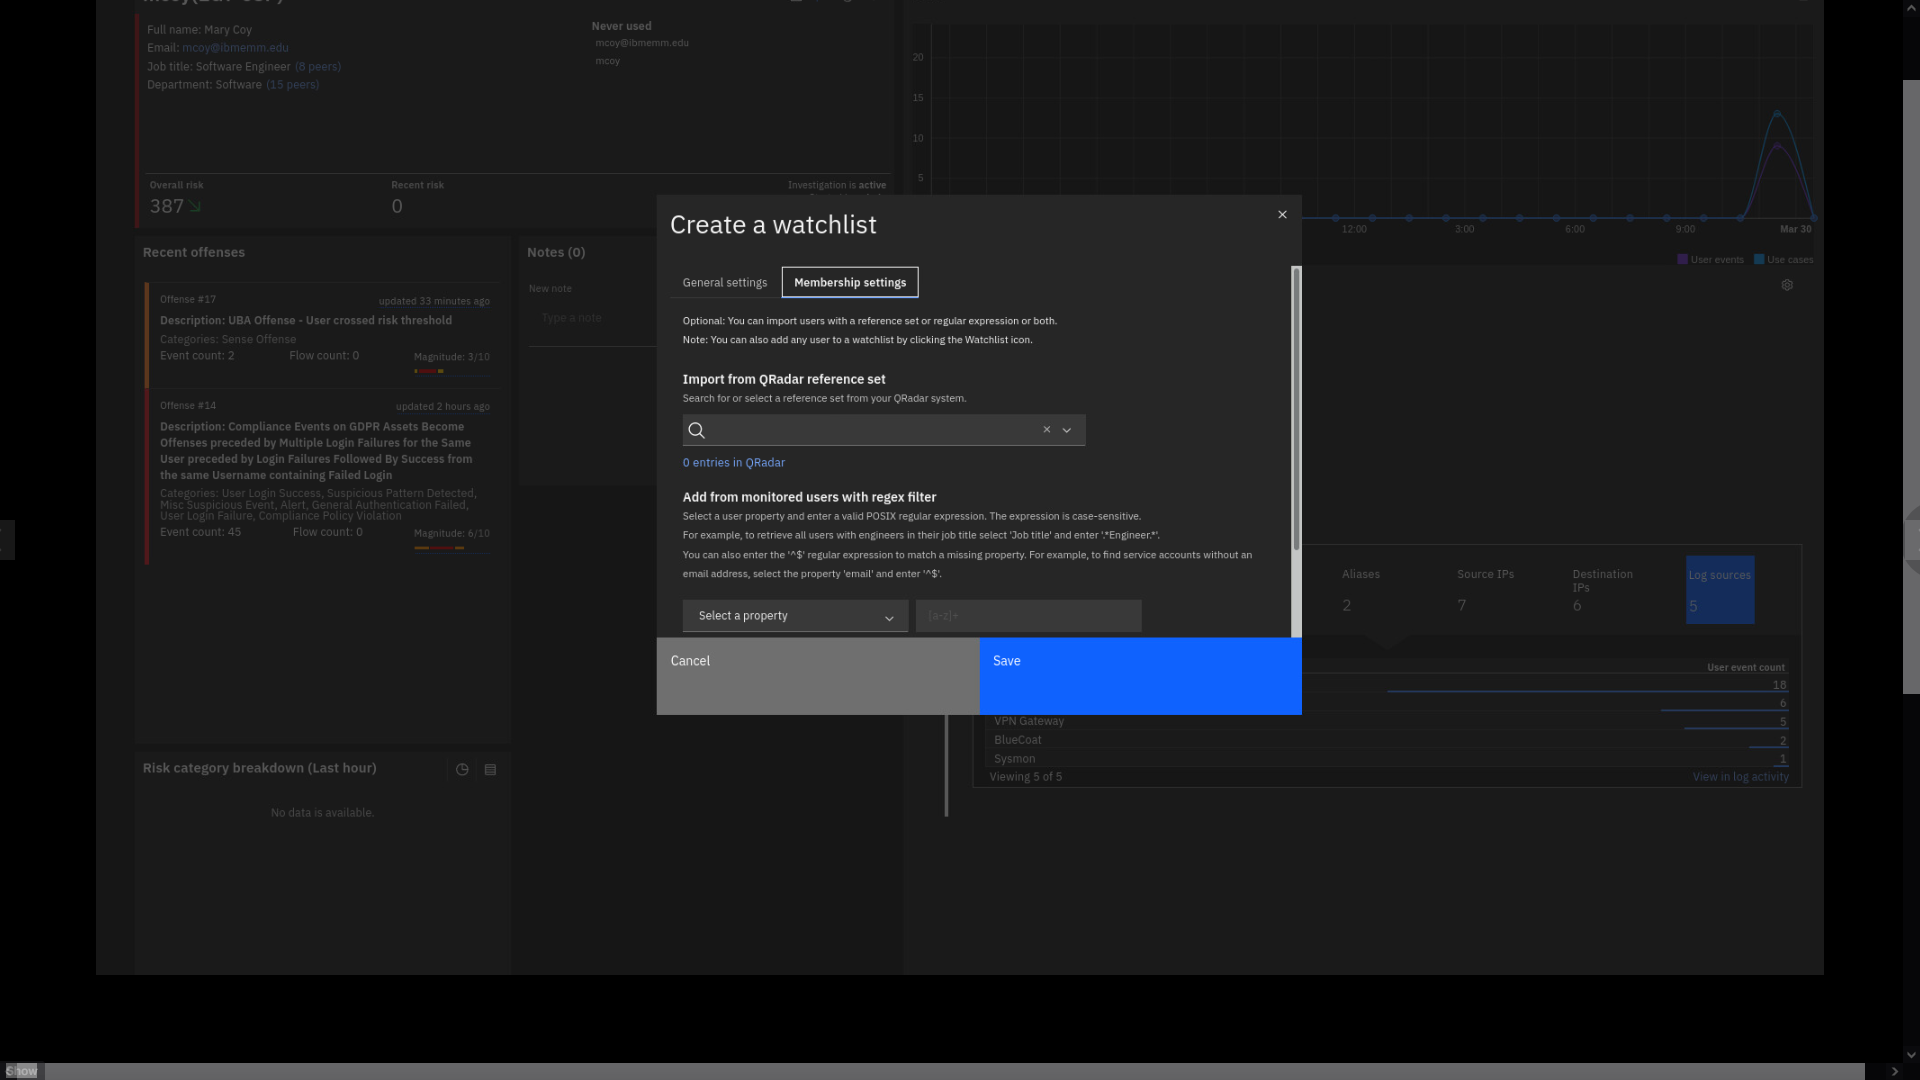Image resolution: width=1920 pixels, height=1080 pixels.
Task: Switch risk category breakdown to table view
Action: point(490,770)
